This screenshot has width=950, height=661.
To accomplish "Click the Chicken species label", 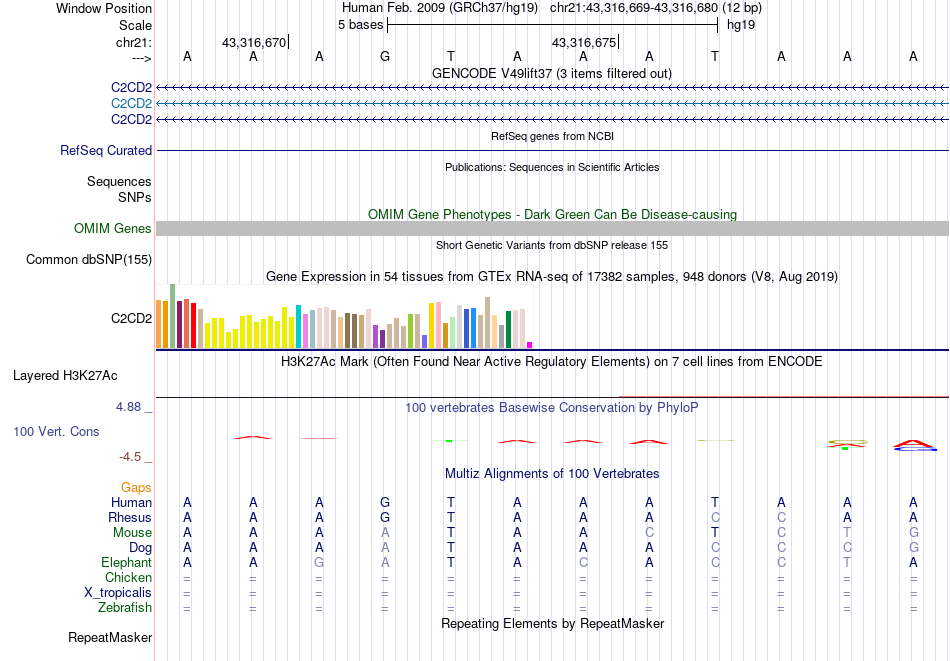I will 128,577.
